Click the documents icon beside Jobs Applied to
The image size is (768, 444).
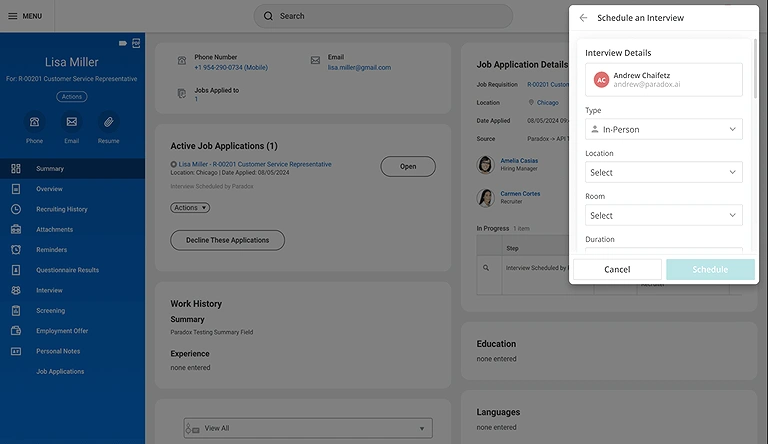182,94
